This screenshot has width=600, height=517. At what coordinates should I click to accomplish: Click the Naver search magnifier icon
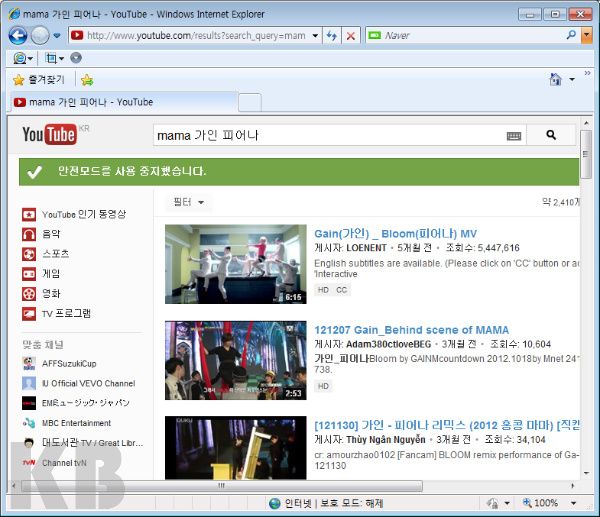tap(571, 35)
